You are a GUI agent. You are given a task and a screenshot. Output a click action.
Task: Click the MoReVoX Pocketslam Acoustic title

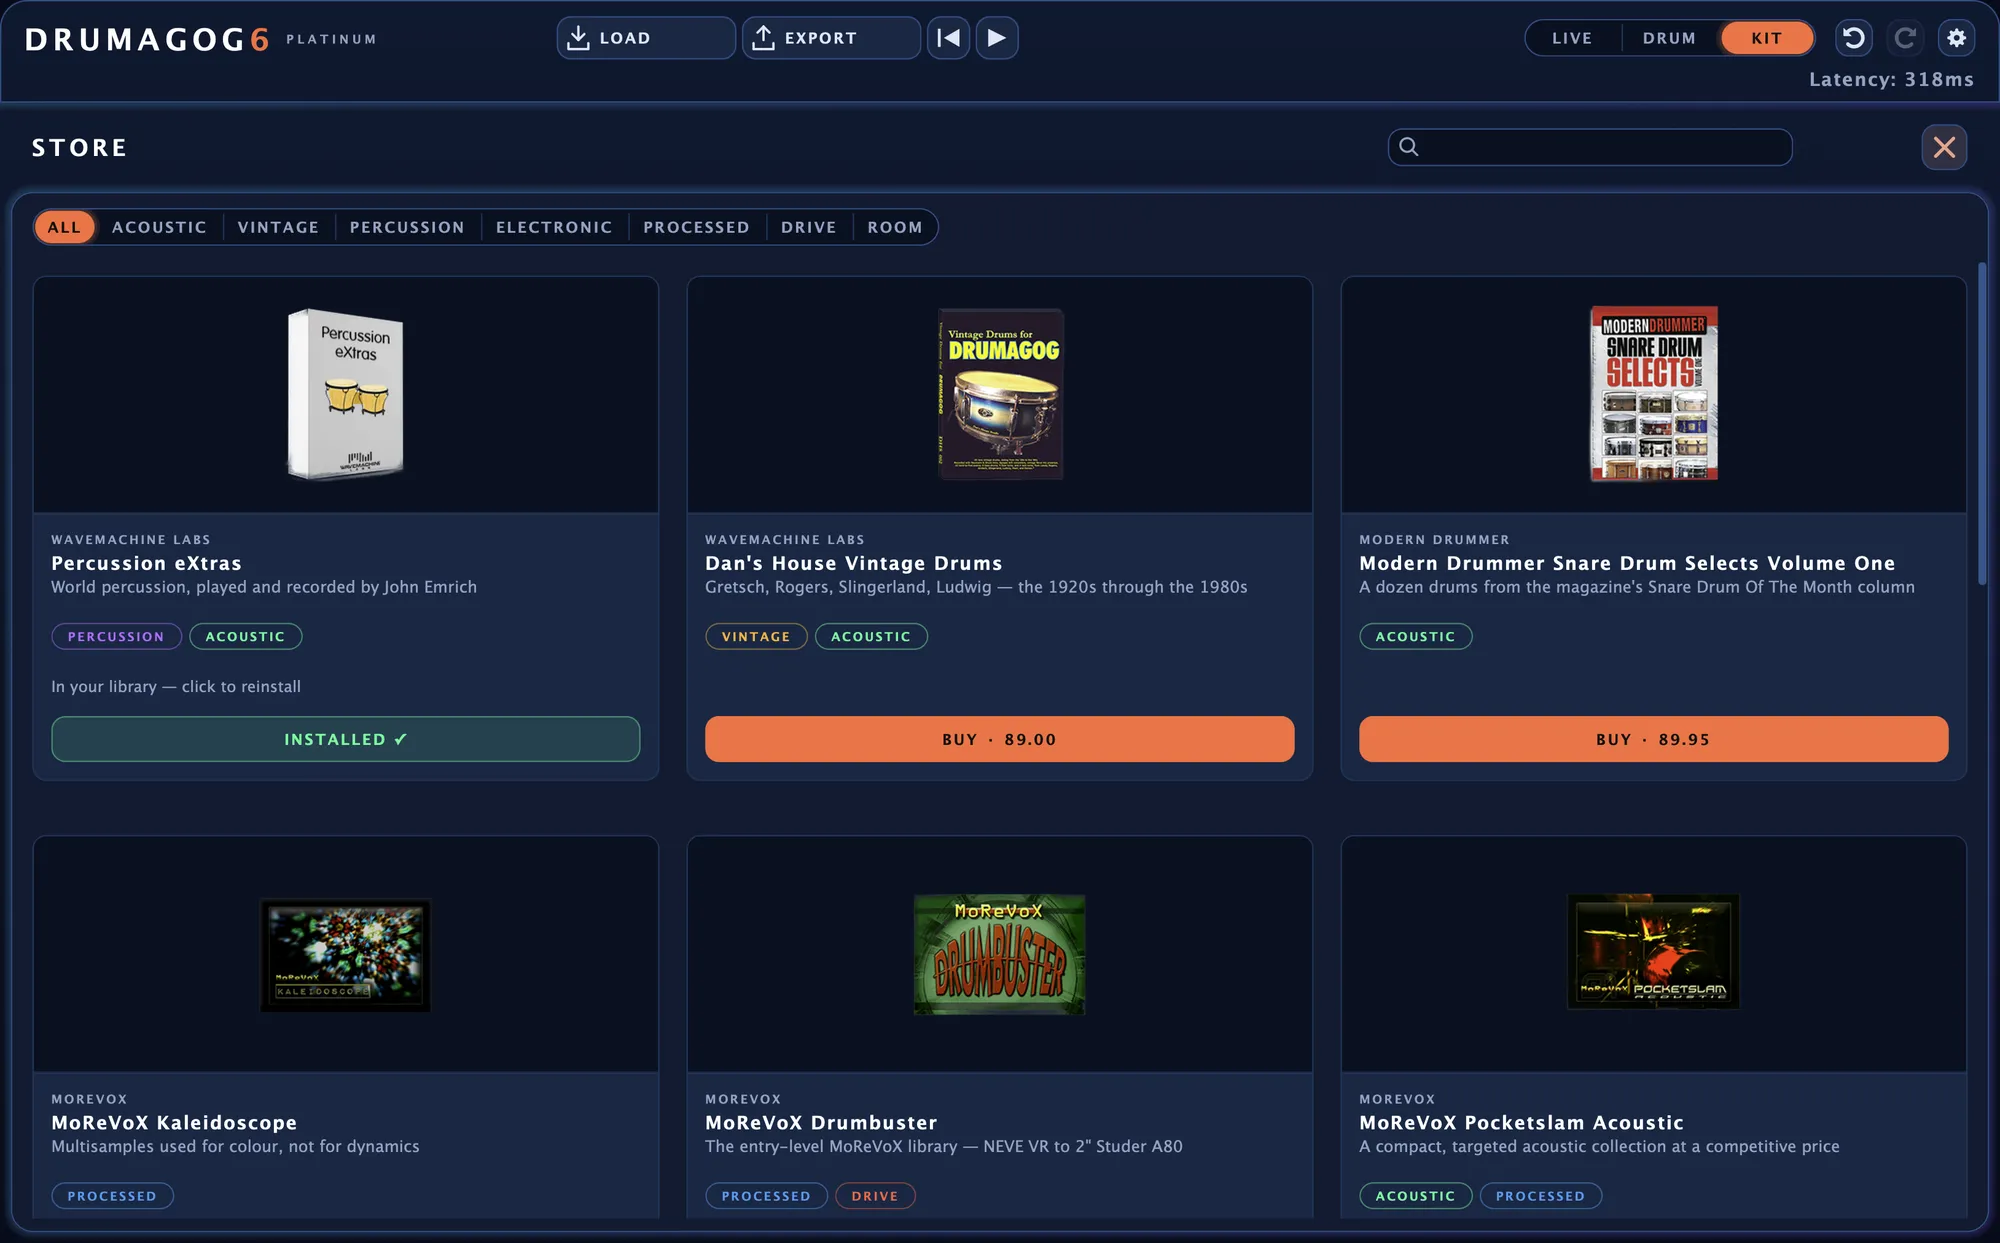point(1521,1123)
